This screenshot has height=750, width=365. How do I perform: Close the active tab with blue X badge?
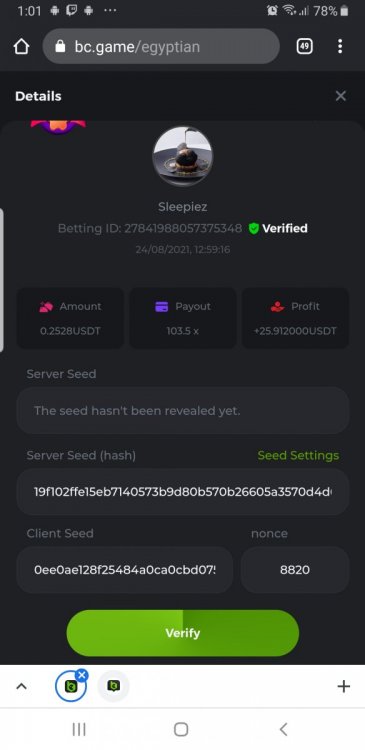click(82, 675)
